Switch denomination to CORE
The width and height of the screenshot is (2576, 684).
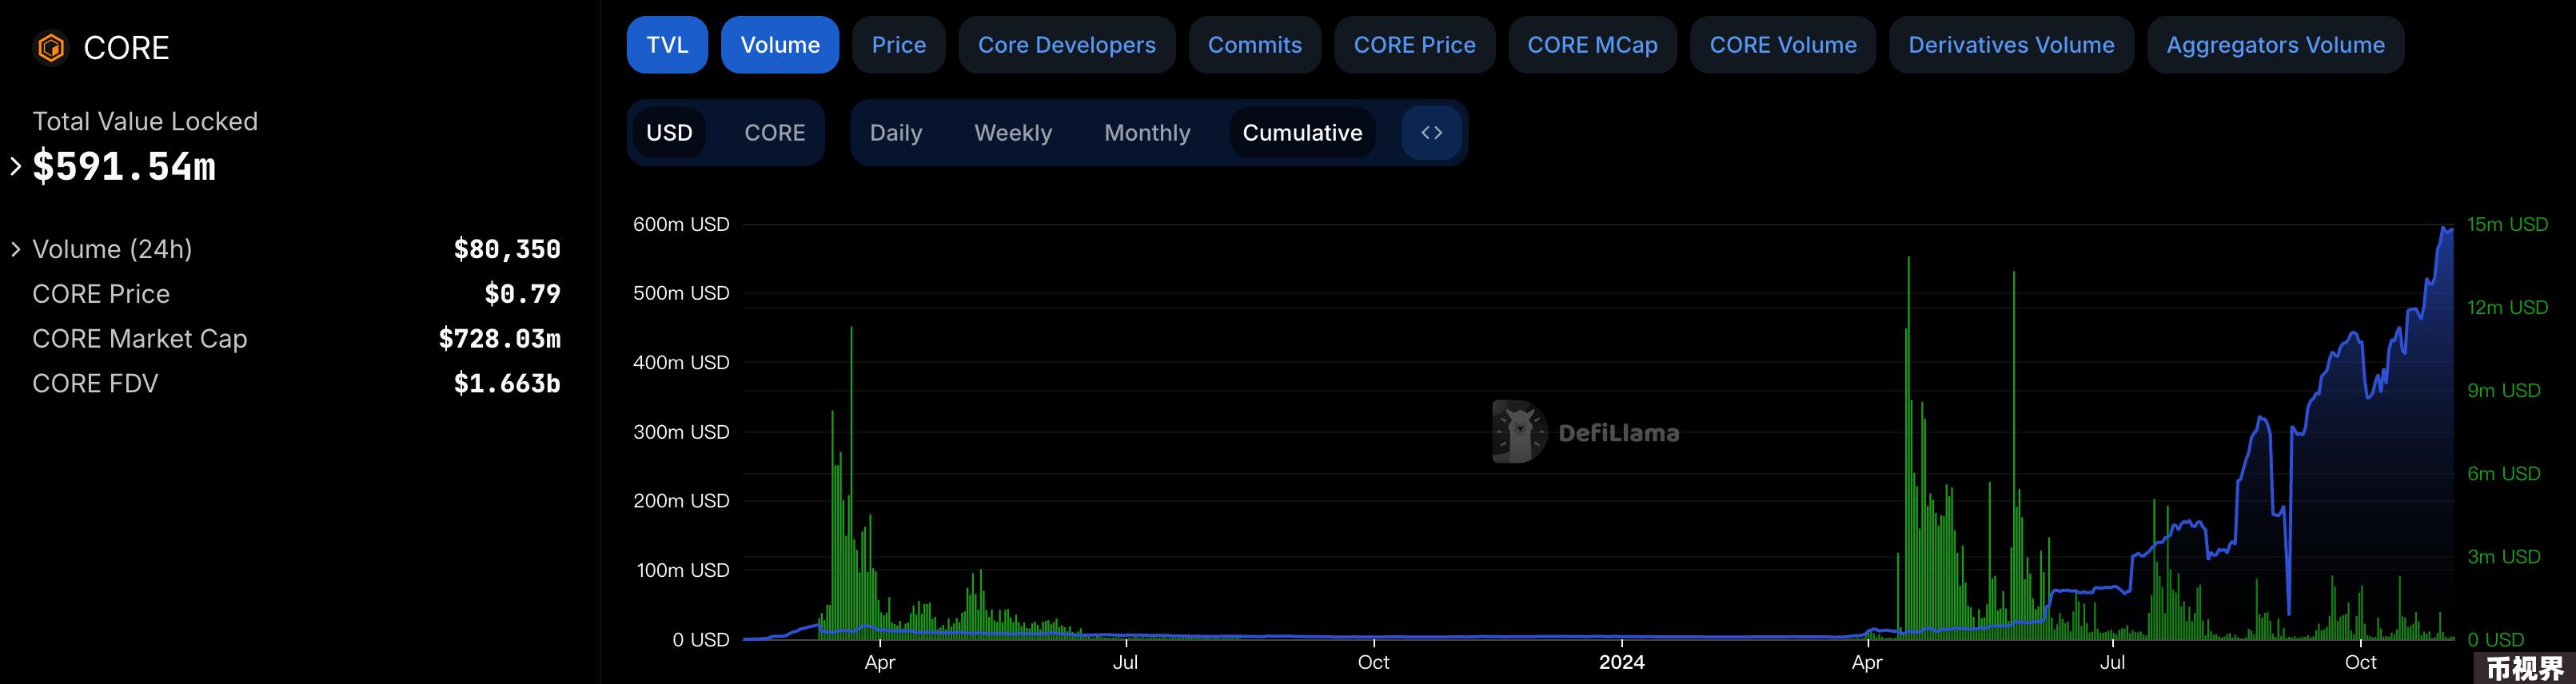tap(774, 132)
